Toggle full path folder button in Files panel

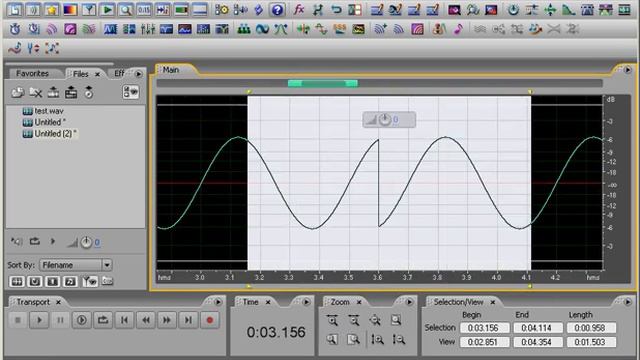tap(107, 281)
